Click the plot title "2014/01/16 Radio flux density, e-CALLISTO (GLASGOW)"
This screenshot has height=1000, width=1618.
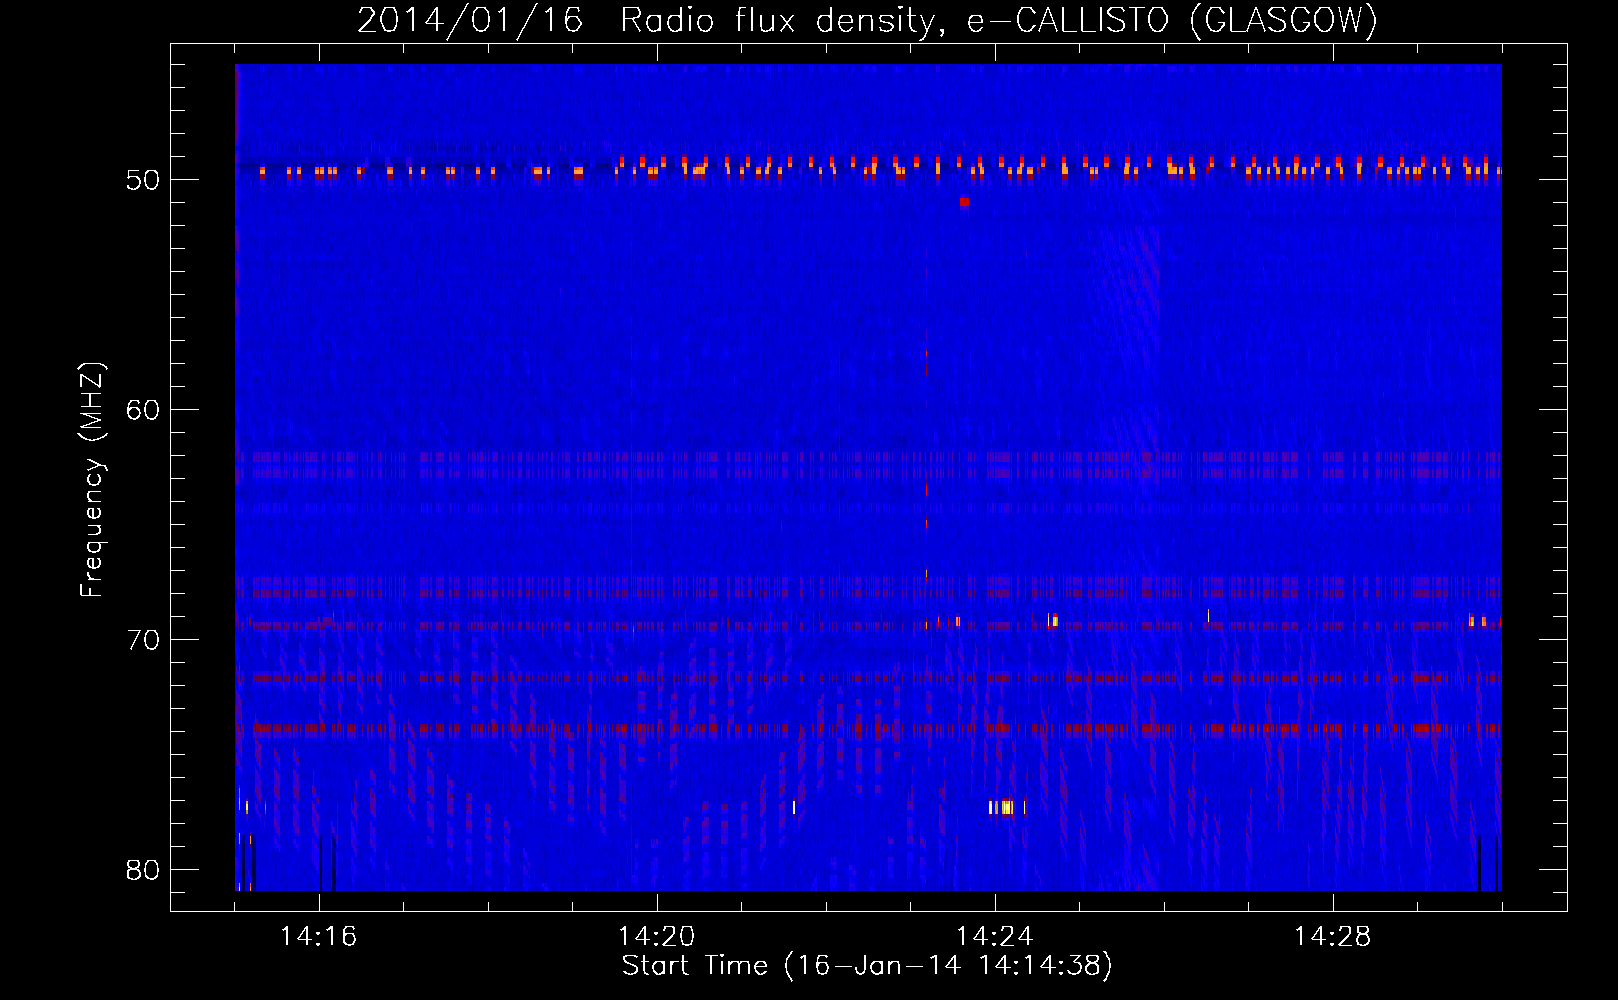click(867, 20)
